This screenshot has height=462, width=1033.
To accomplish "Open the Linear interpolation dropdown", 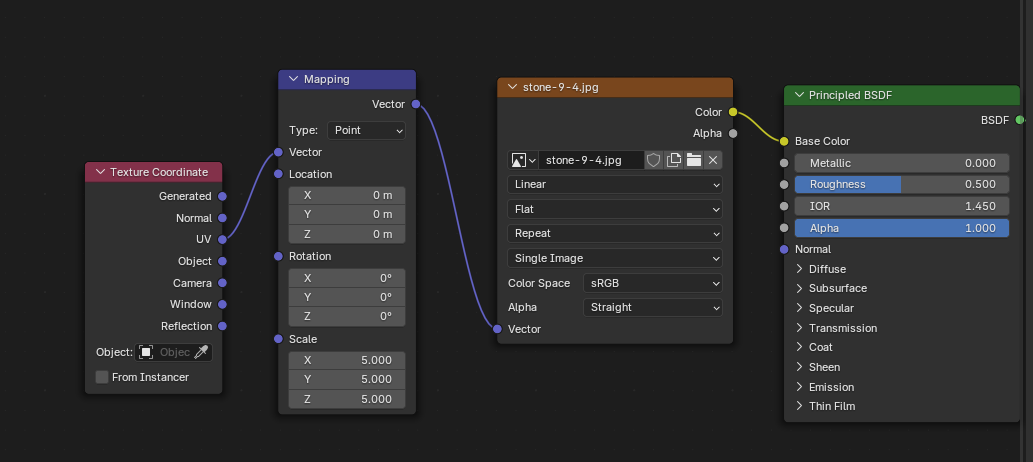I will point(615,185).
